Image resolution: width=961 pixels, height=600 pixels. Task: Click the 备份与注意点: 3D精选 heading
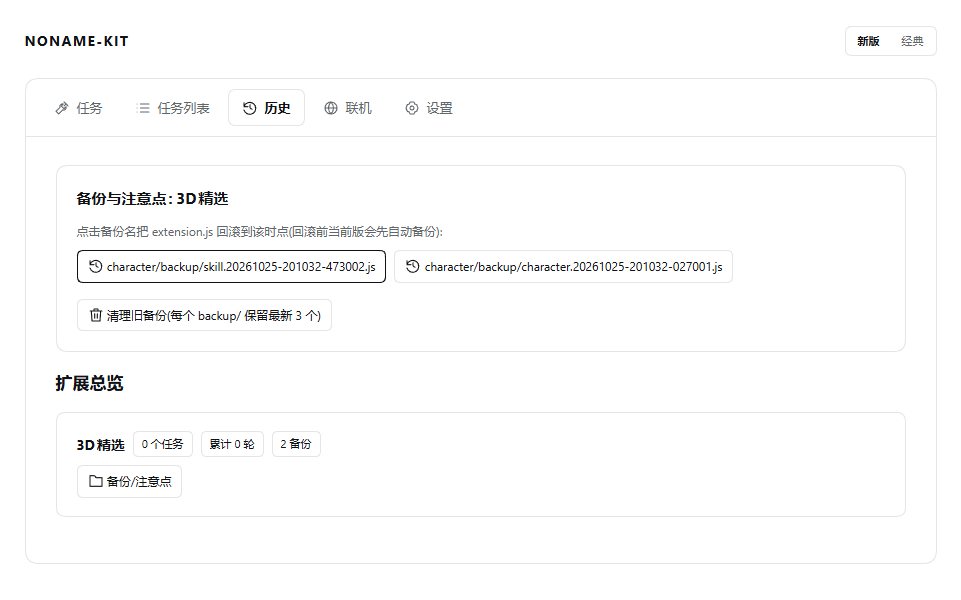[152, 199]
